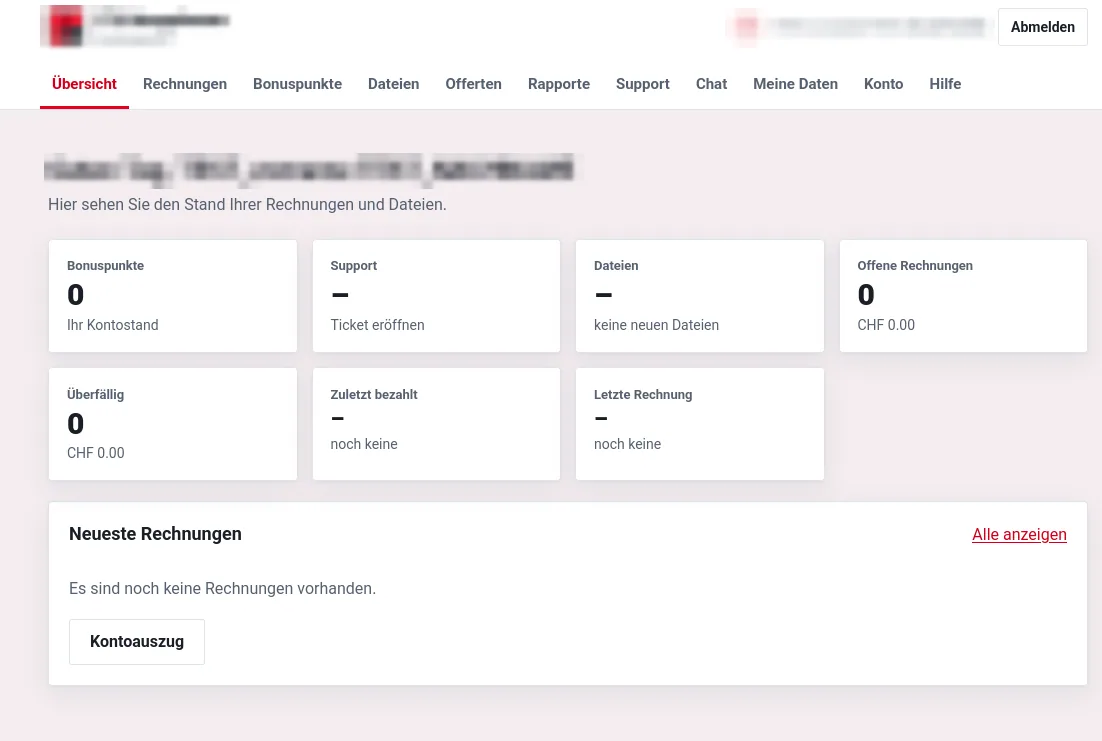Go to the Dateien tab
Viewport: 1102px width, 741px height.
click(x=394, y=84)
